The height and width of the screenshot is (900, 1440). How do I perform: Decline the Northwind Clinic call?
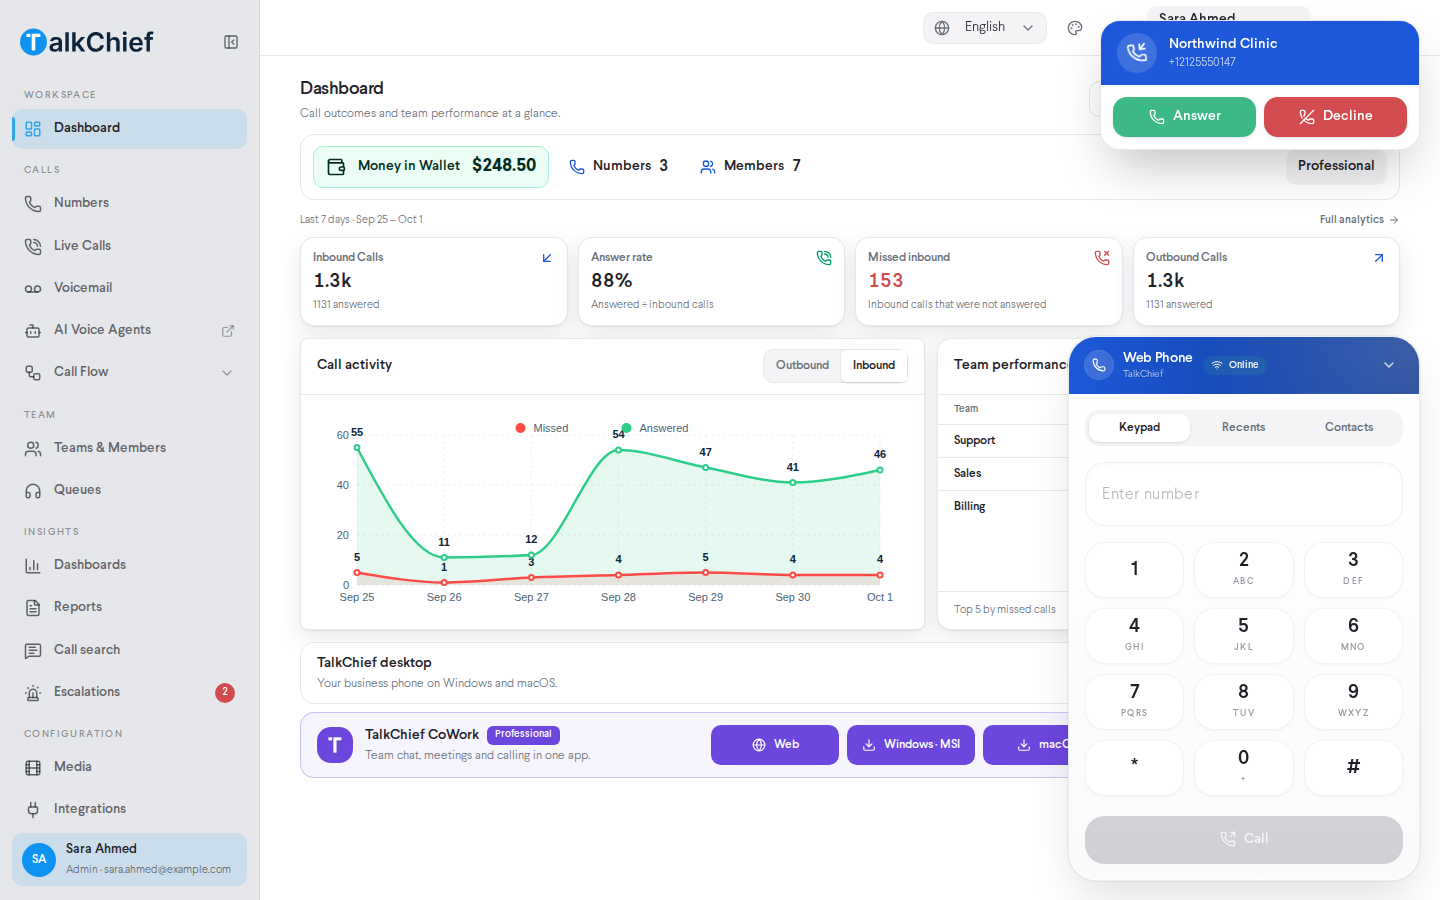pyautogui.click(x=1335, y=117)
